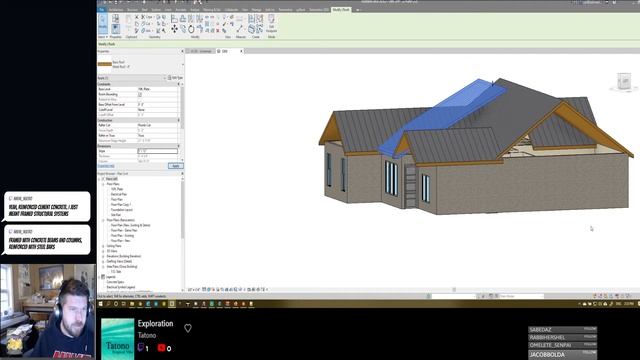Open File Explorer from the taskbar
640x360 pixels.
pos(132,304)
